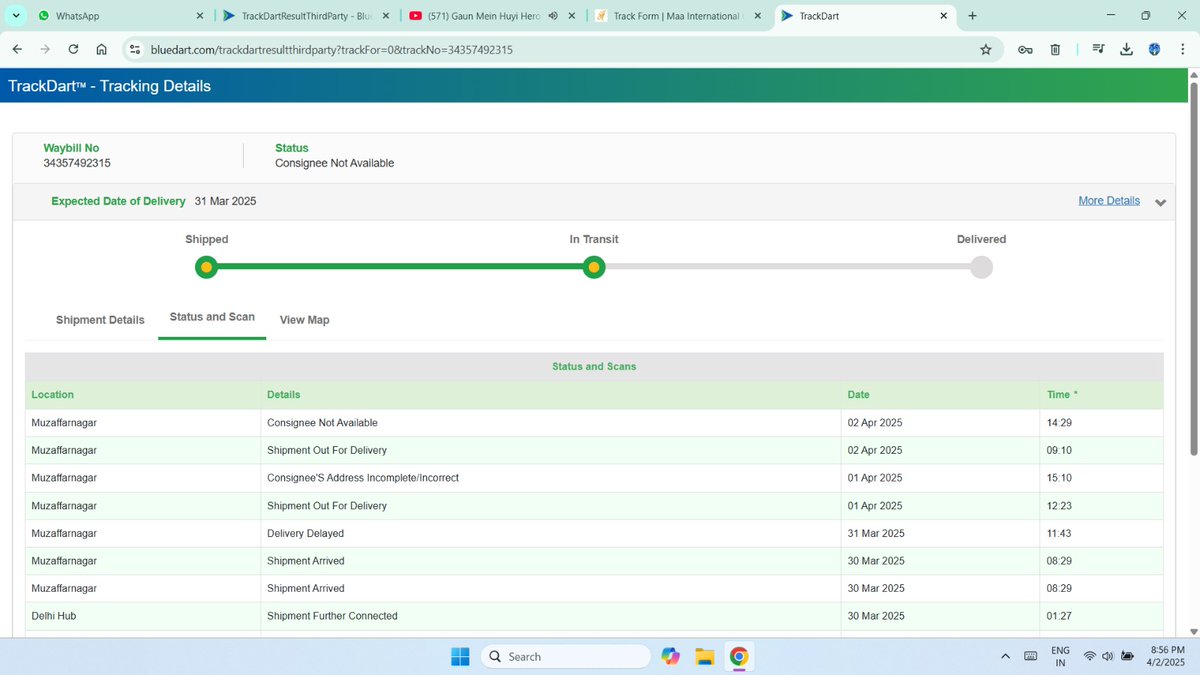Expand the More Details chevron

pos(1160,202)
